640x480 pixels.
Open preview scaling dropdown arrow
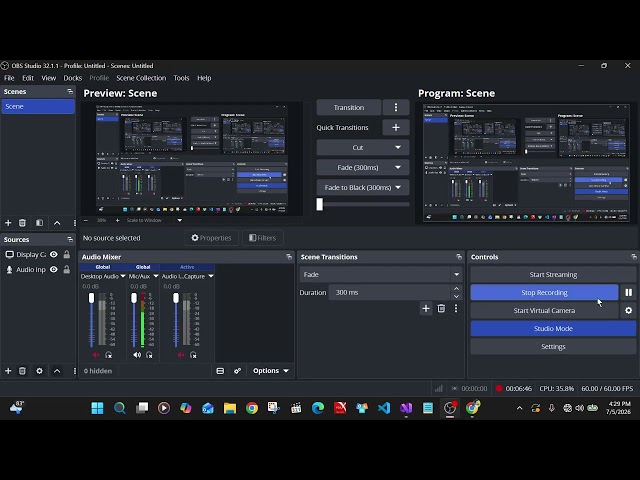coord(180,220)
